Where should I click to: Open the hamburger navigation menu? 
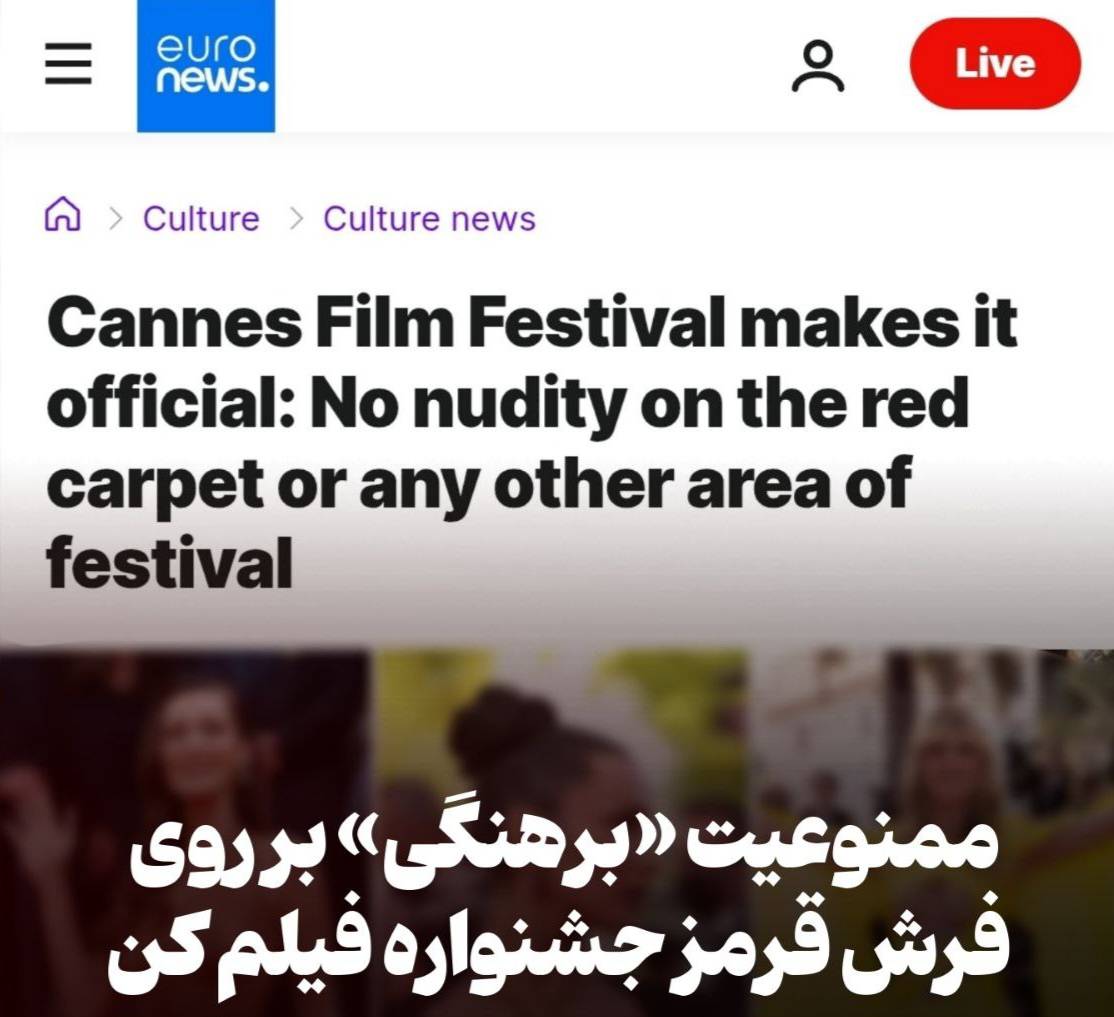point(68,63)
